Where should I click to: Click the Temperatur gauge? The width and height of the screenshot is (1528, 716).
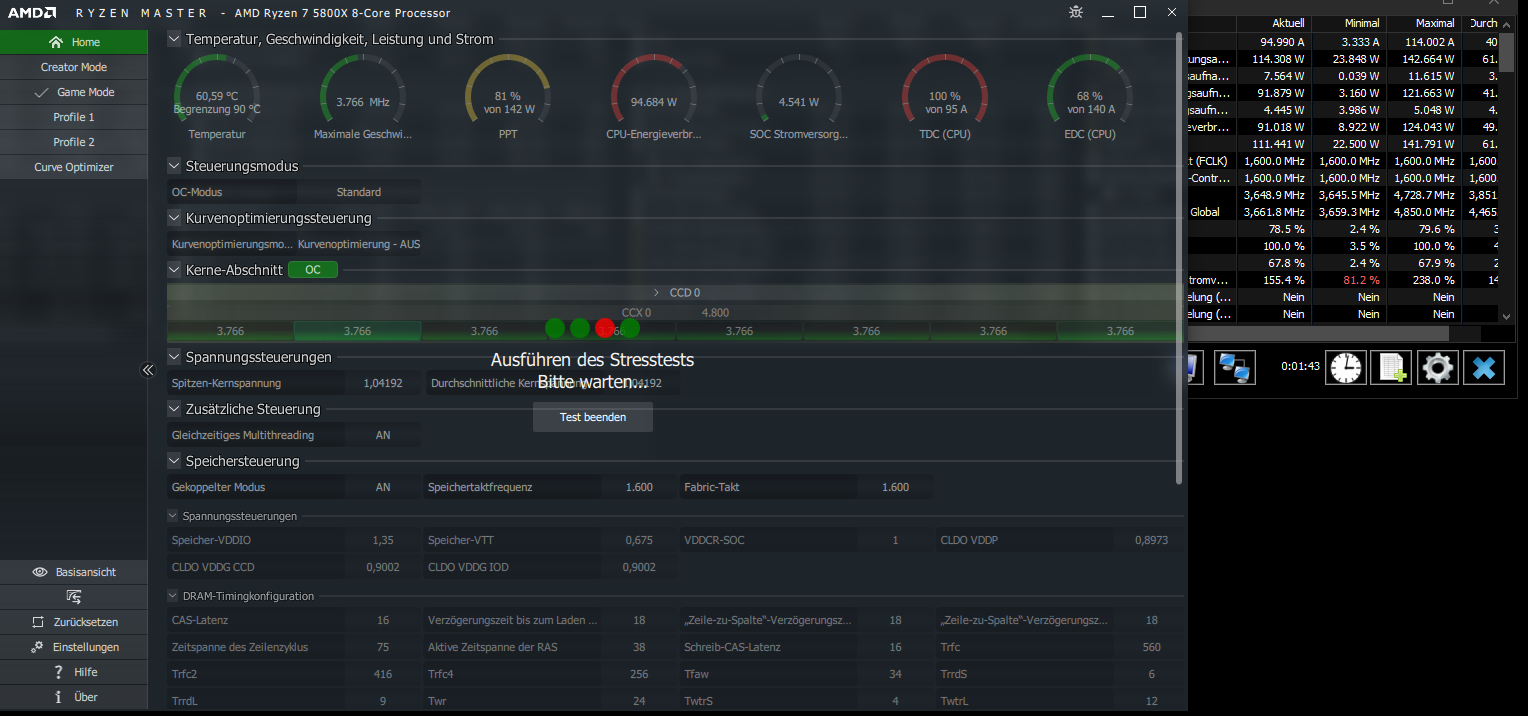point(217,97)
